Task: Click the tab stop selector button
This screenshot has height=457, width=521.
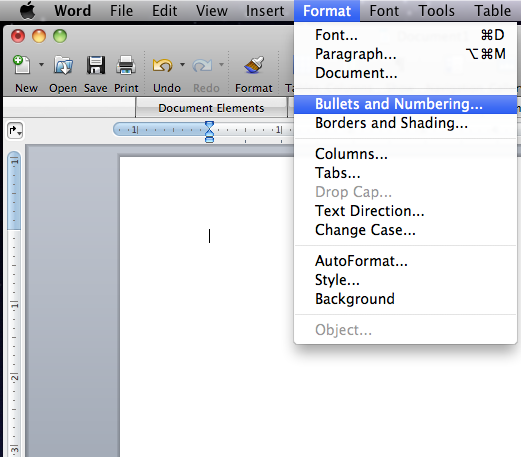Action: [15, 130]
